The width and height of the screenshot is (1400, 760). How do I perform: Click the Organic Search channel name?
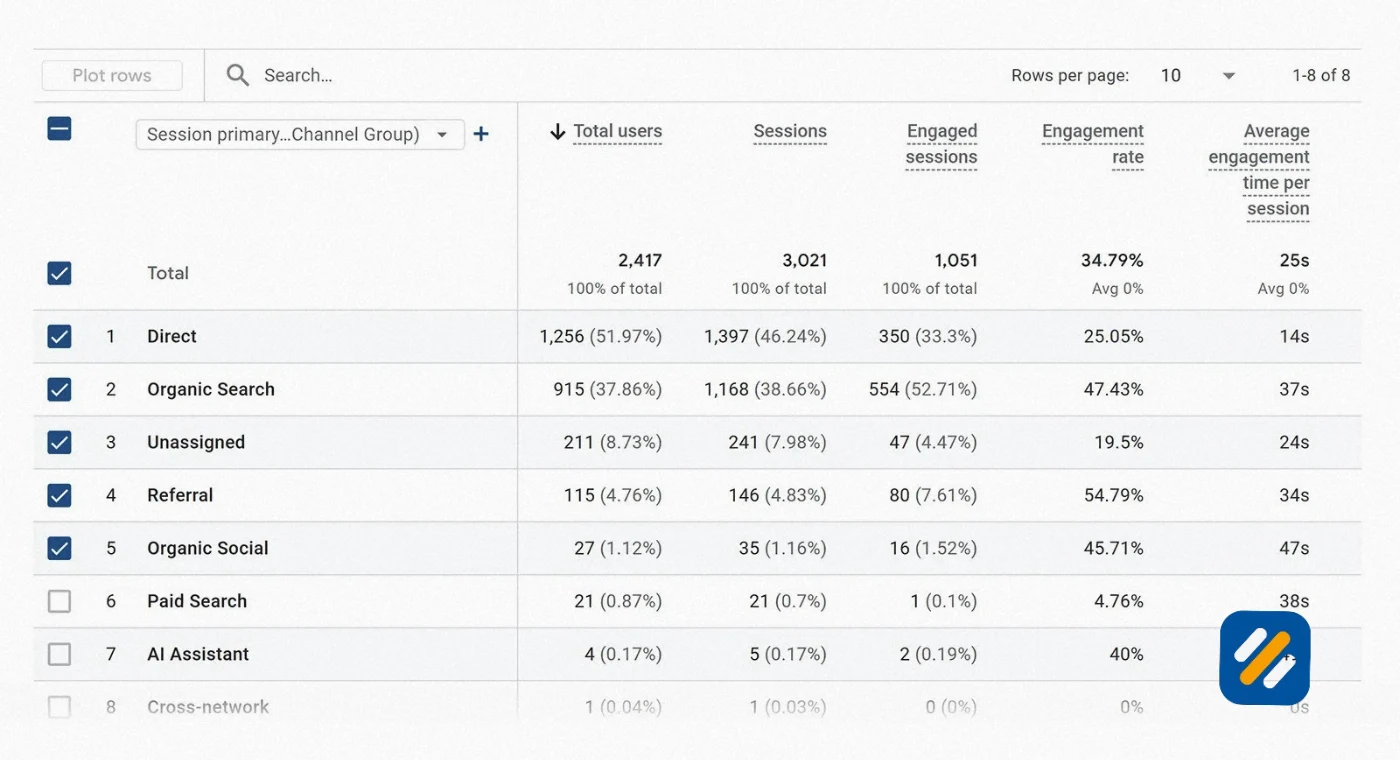(x=211, y=389)
